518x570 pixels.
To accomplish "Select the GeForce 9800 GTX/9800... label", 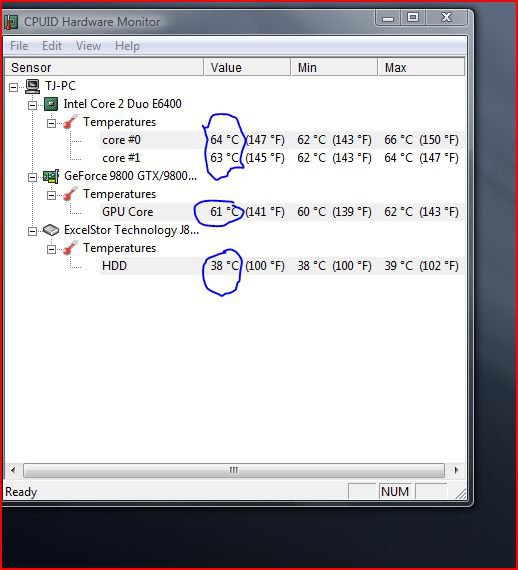I will (130, 176).
